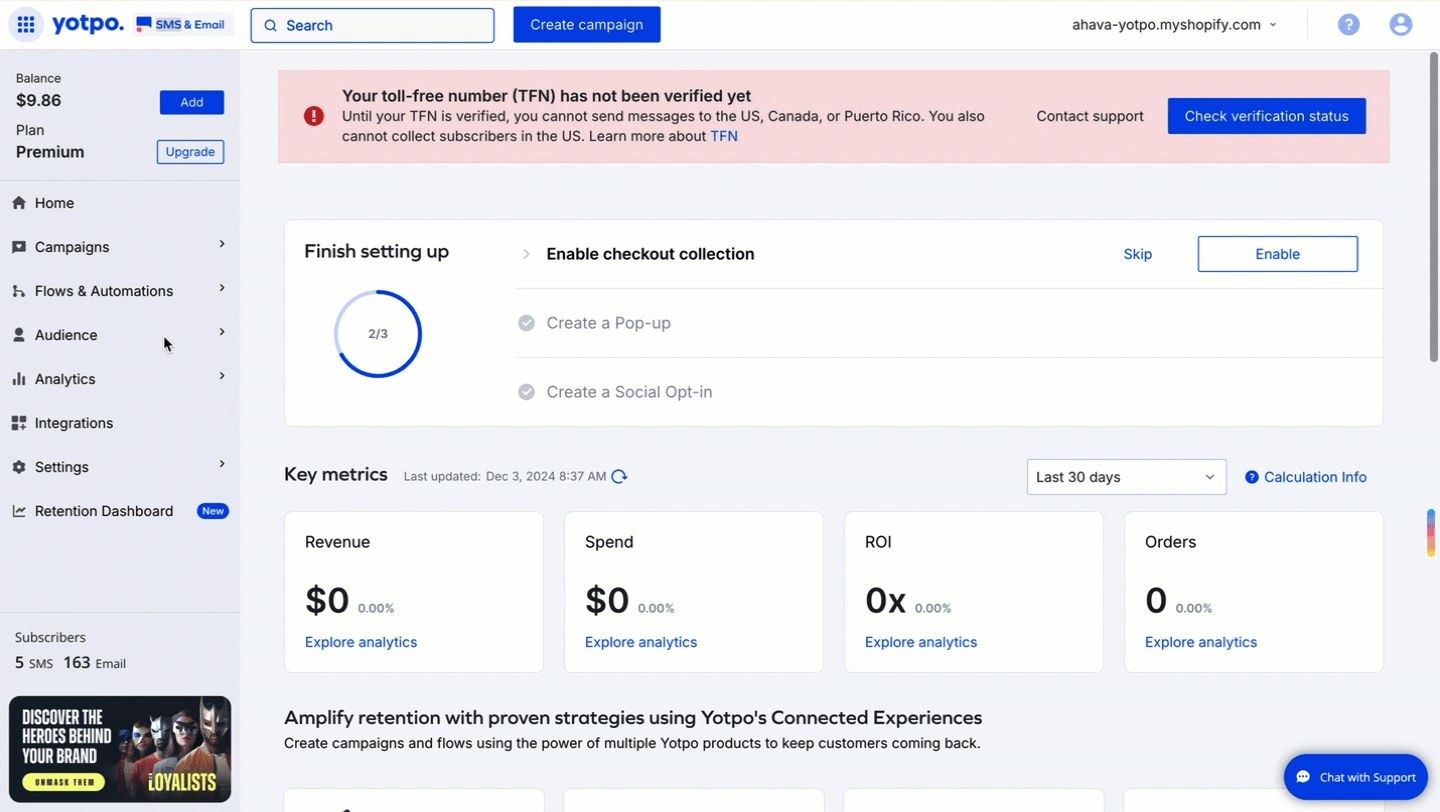Screen dimensions: 1440x812
Task: Click Explore analytics under Orders
Action: tap(1201, 642)
